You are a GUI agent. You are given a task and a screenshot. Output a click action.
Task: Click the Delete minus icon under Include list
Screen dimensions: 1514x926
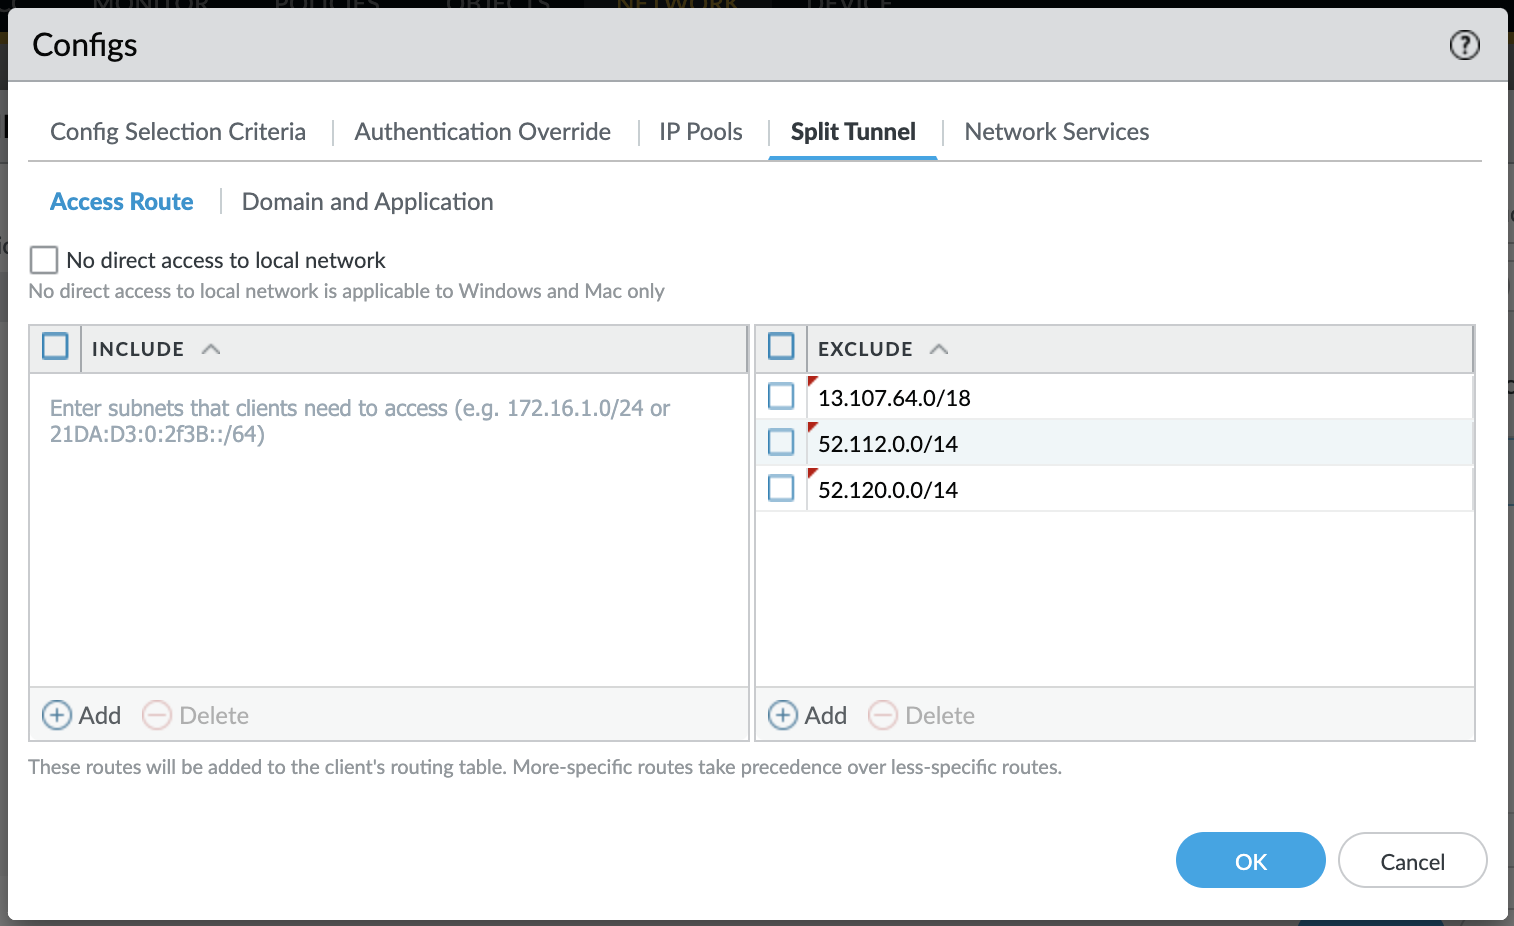point(157,715)
